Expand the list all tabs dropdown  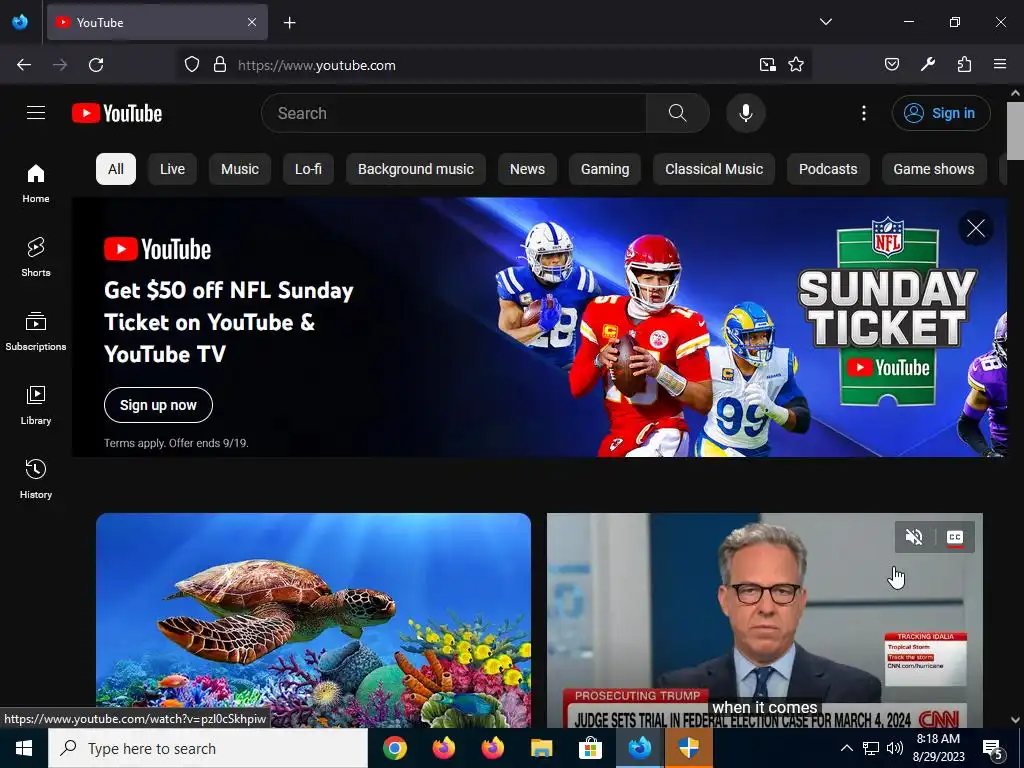[x=825, y=22]
